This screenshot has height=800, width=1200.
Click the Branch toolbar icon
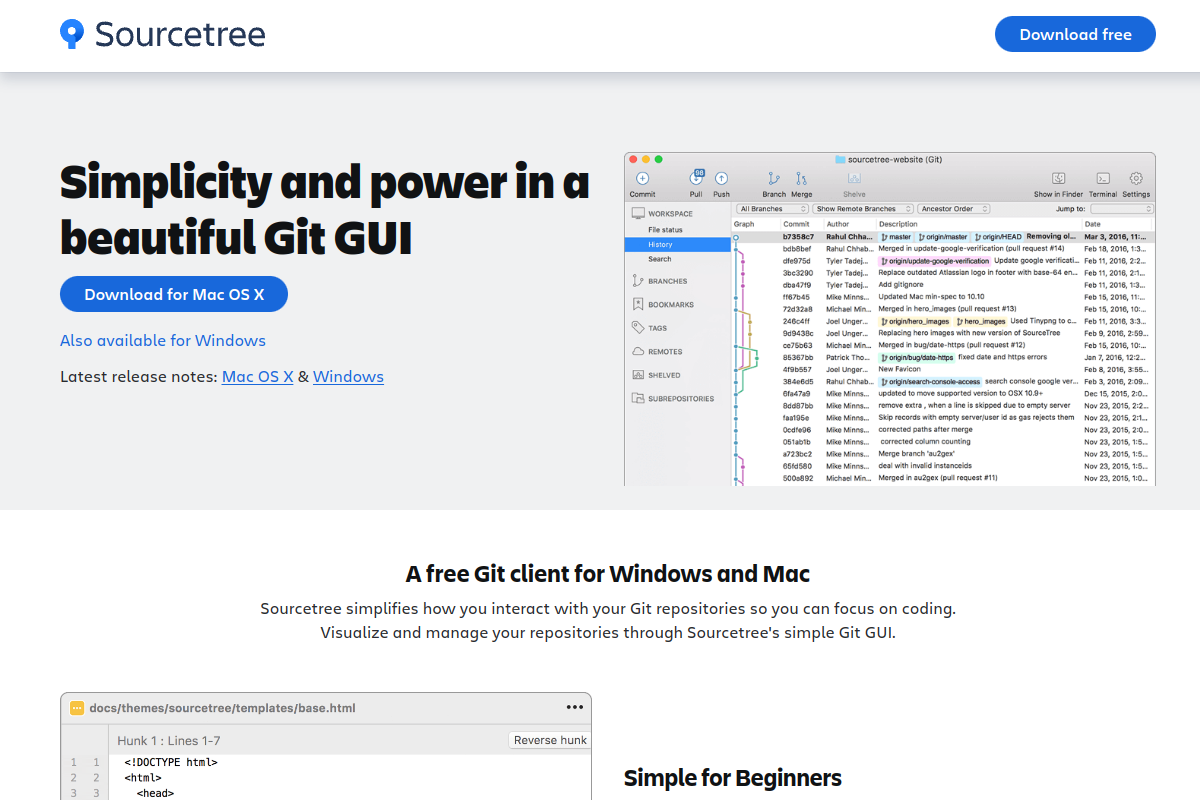(774, 179)
